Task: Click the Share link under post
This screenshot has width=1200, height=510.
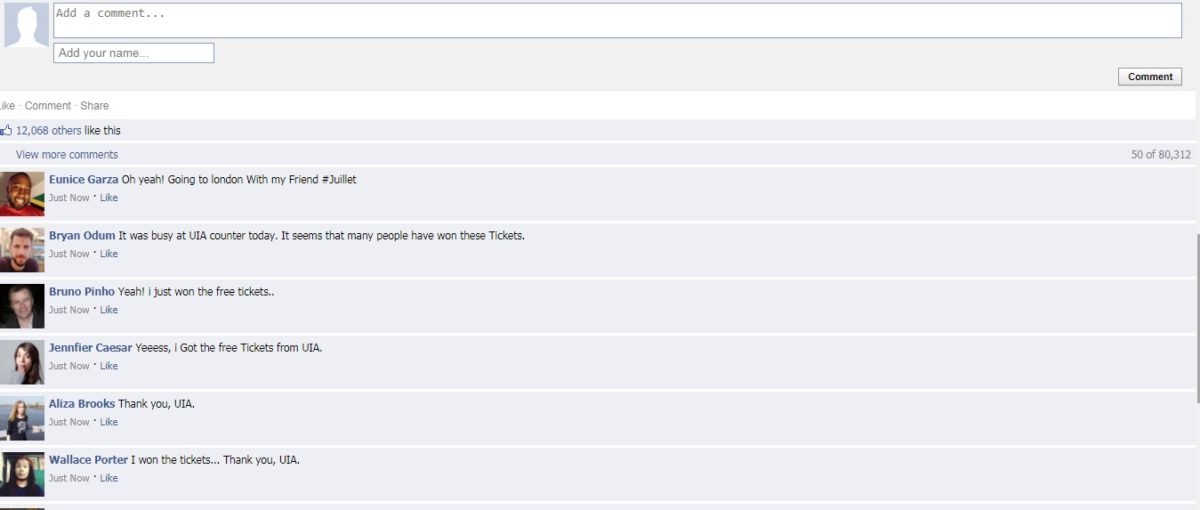Action: pos(95,106)
